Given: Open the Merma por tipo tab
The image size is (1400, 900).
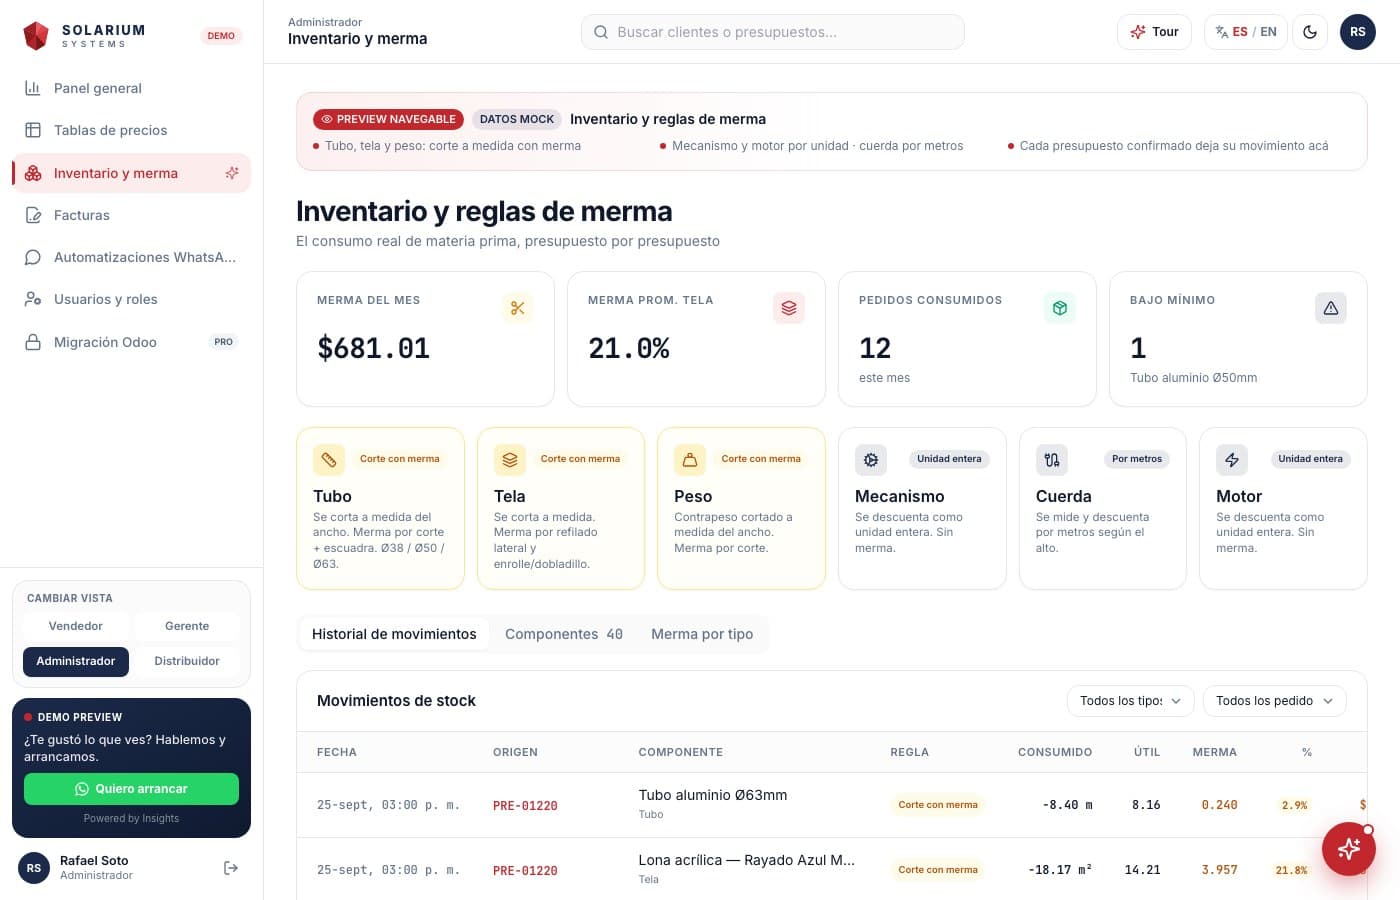Looking at the screenshot, I should 702,634.
